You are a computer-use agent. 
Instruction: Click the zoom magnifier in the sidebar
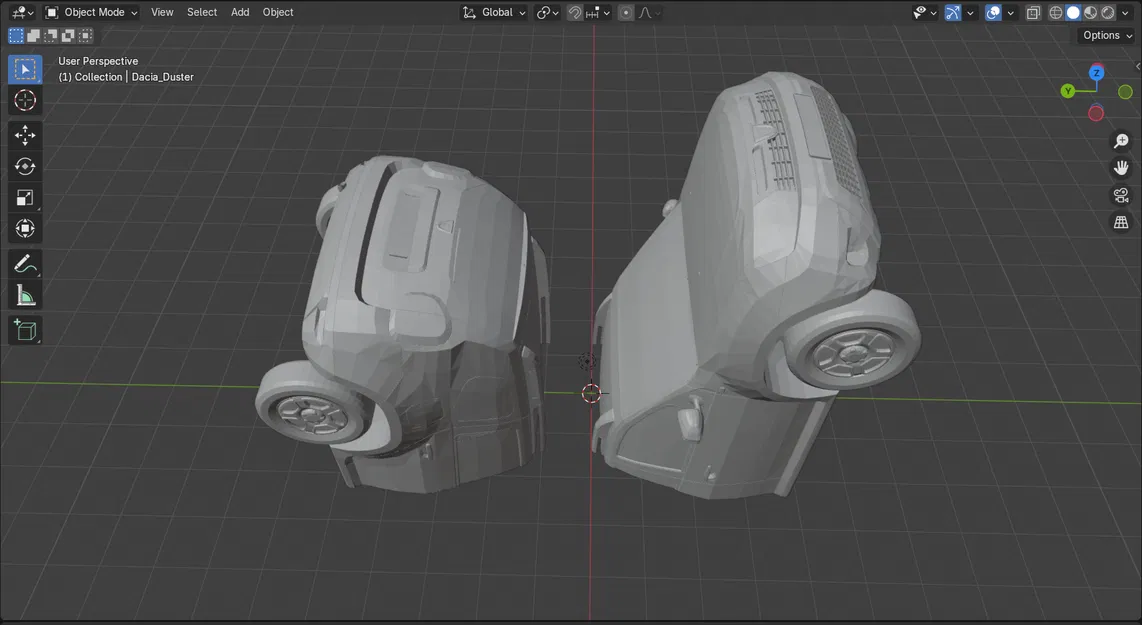pos(1120,140)
